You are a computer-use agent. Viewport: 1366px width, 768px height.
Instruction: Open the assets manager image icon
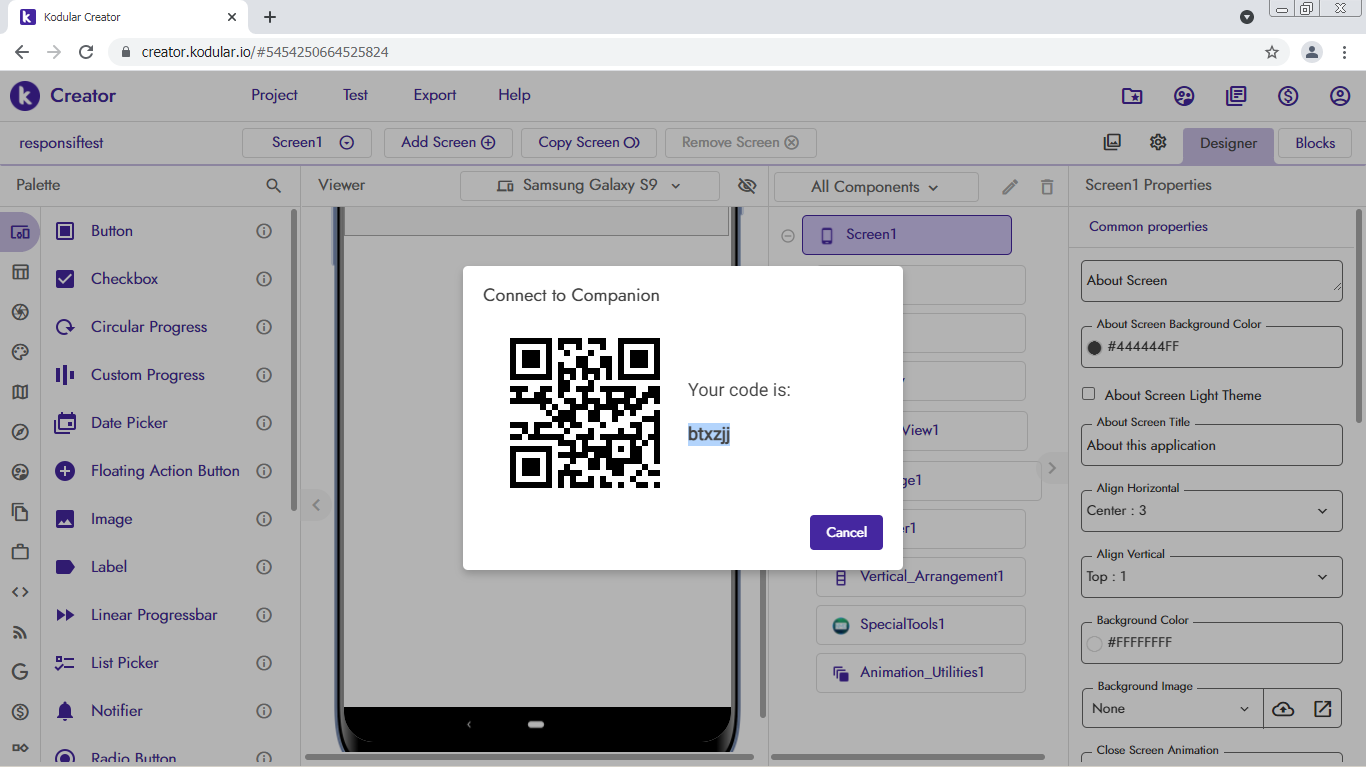click(x=1112, y=142)
